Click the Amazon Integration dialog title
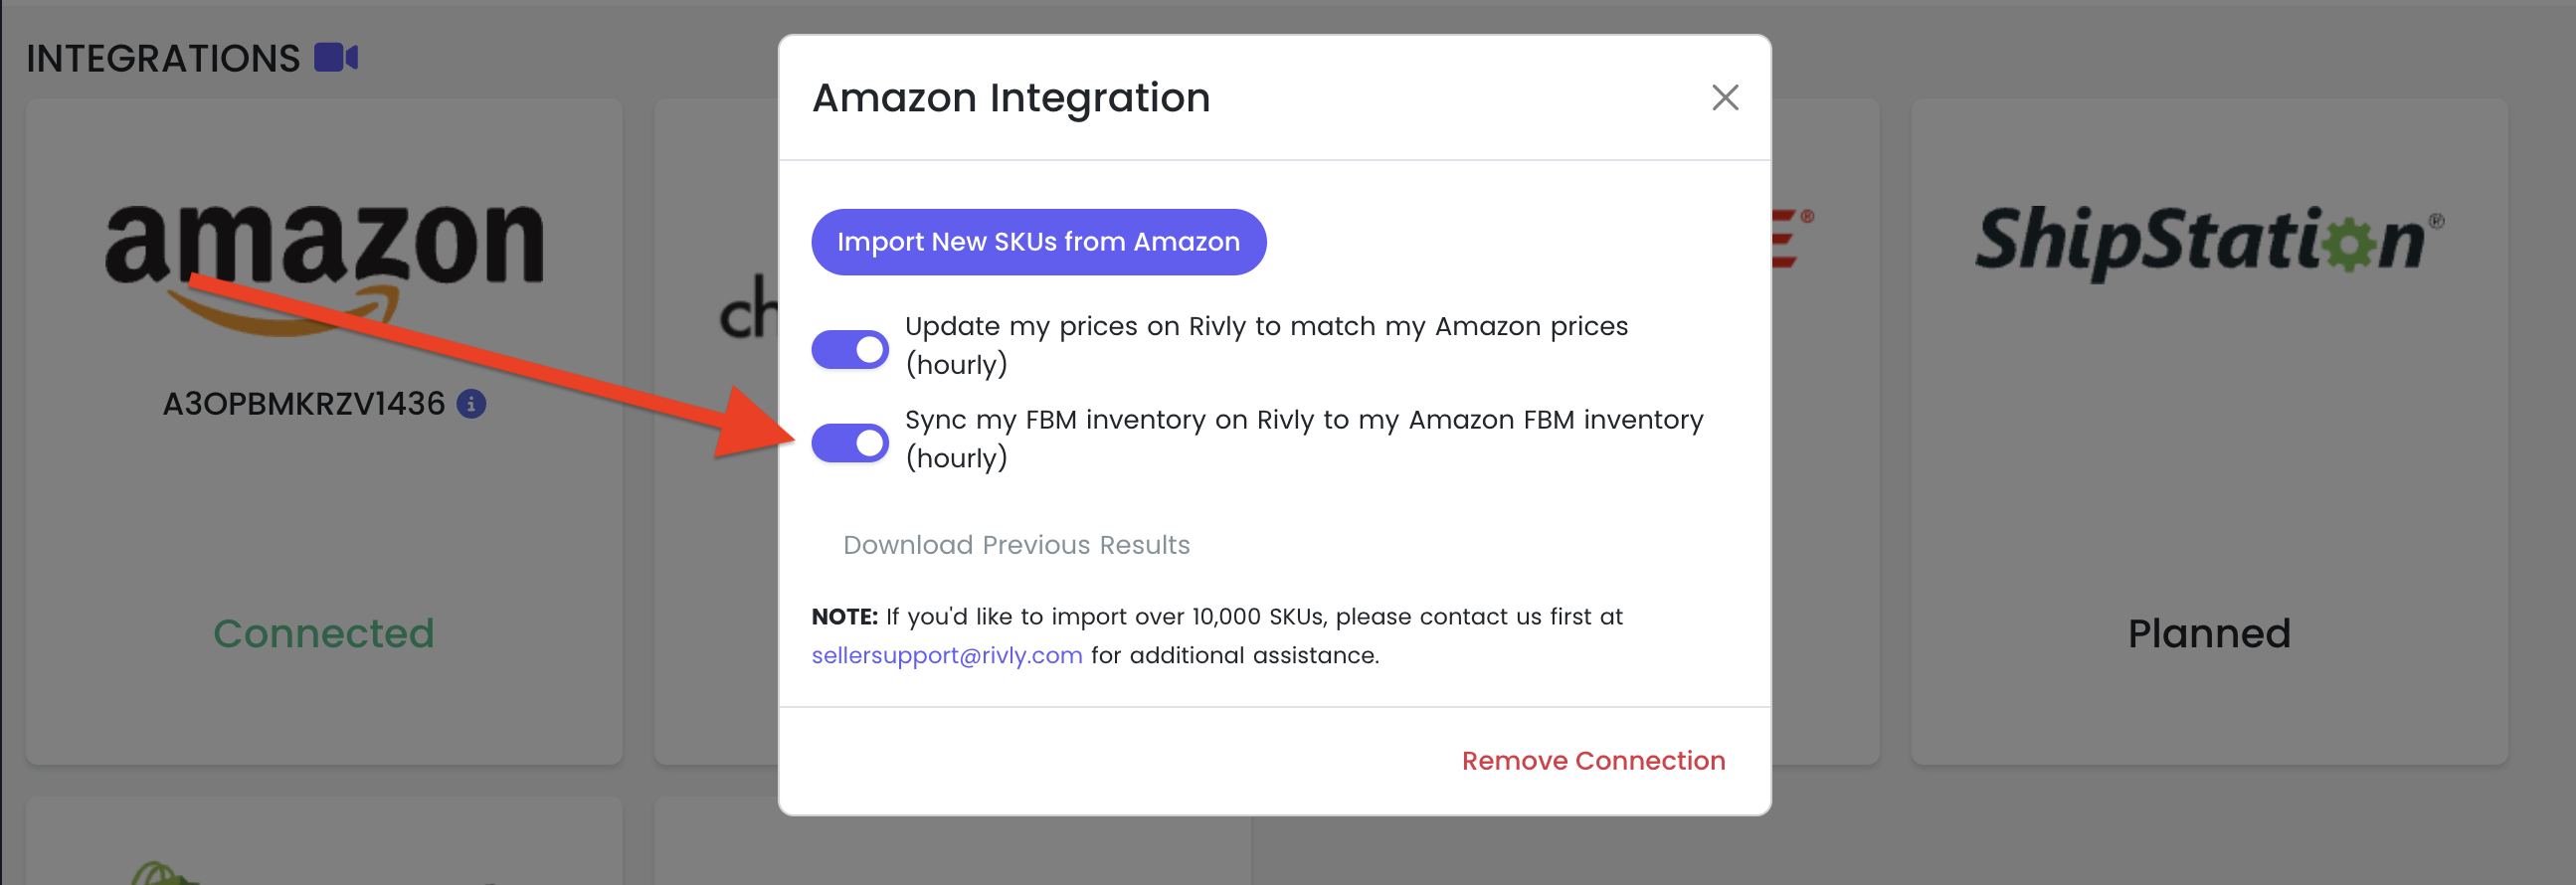 (1011, 98)
